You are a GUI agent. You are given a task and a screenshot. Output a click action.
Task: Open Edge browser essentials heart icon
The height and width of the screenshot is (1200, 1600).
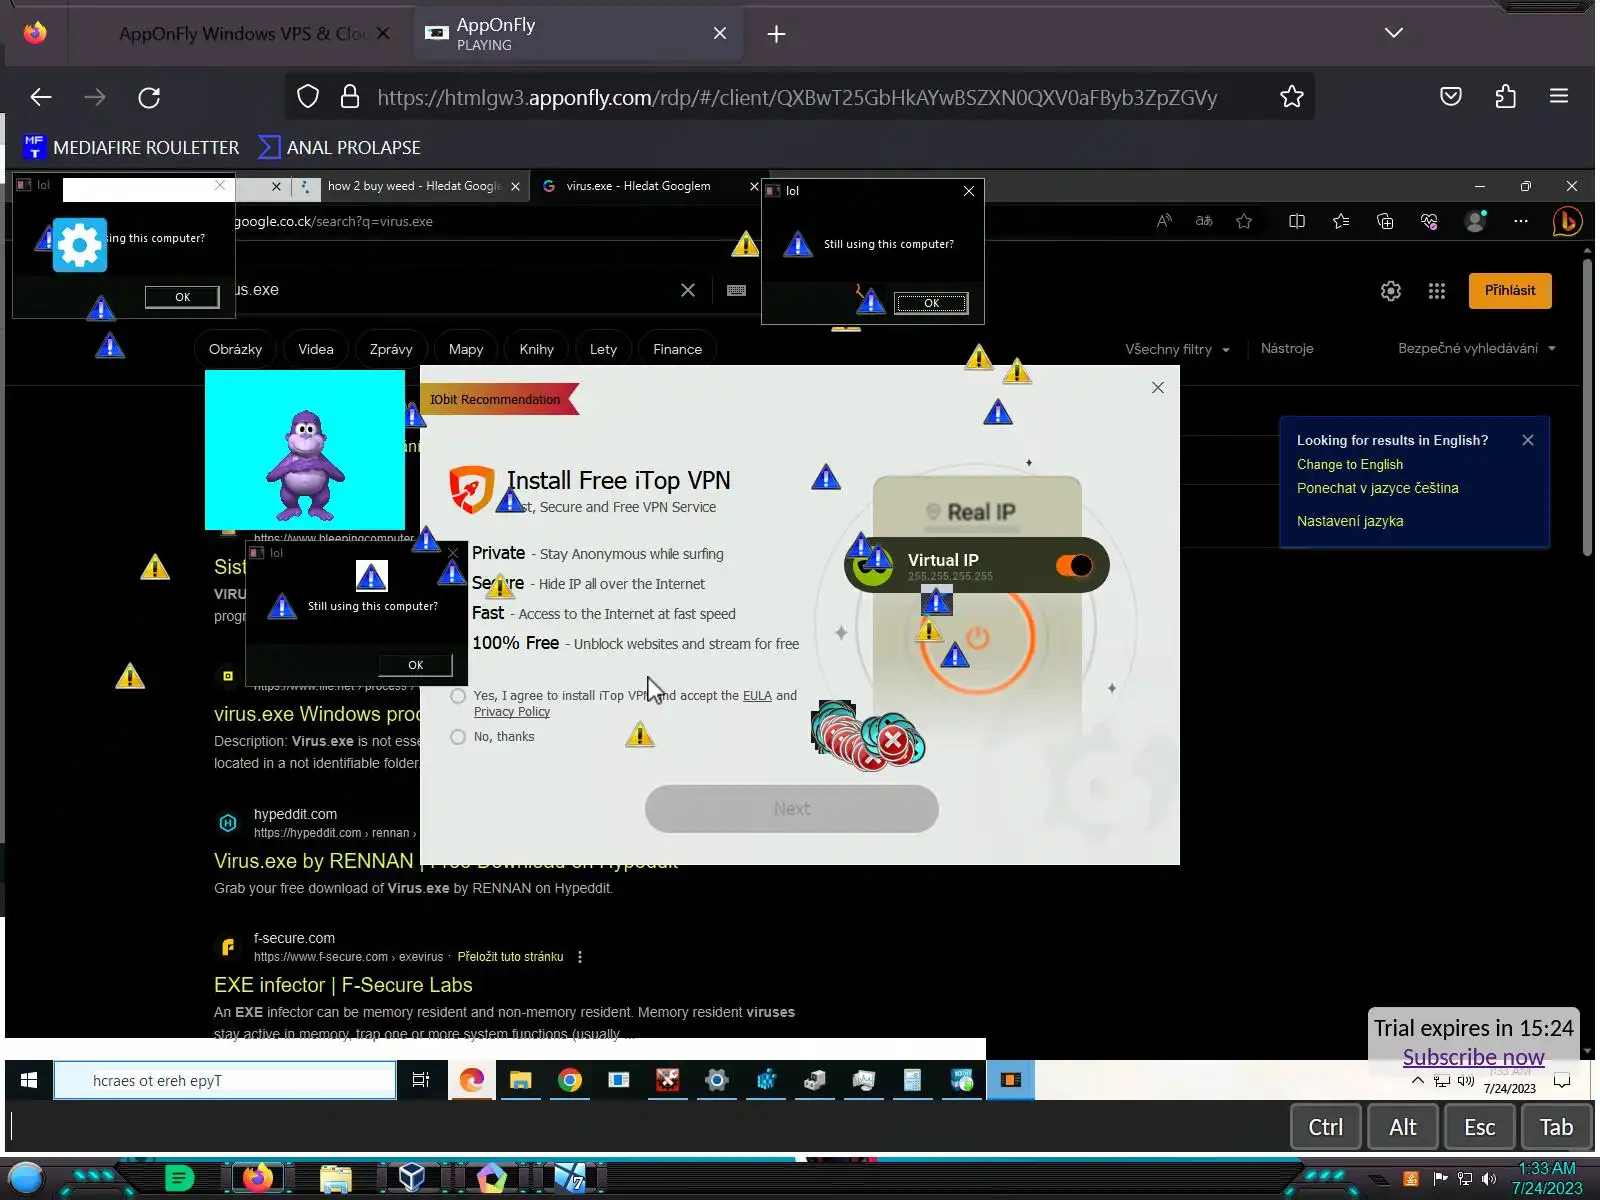[x=1429, y=221]
